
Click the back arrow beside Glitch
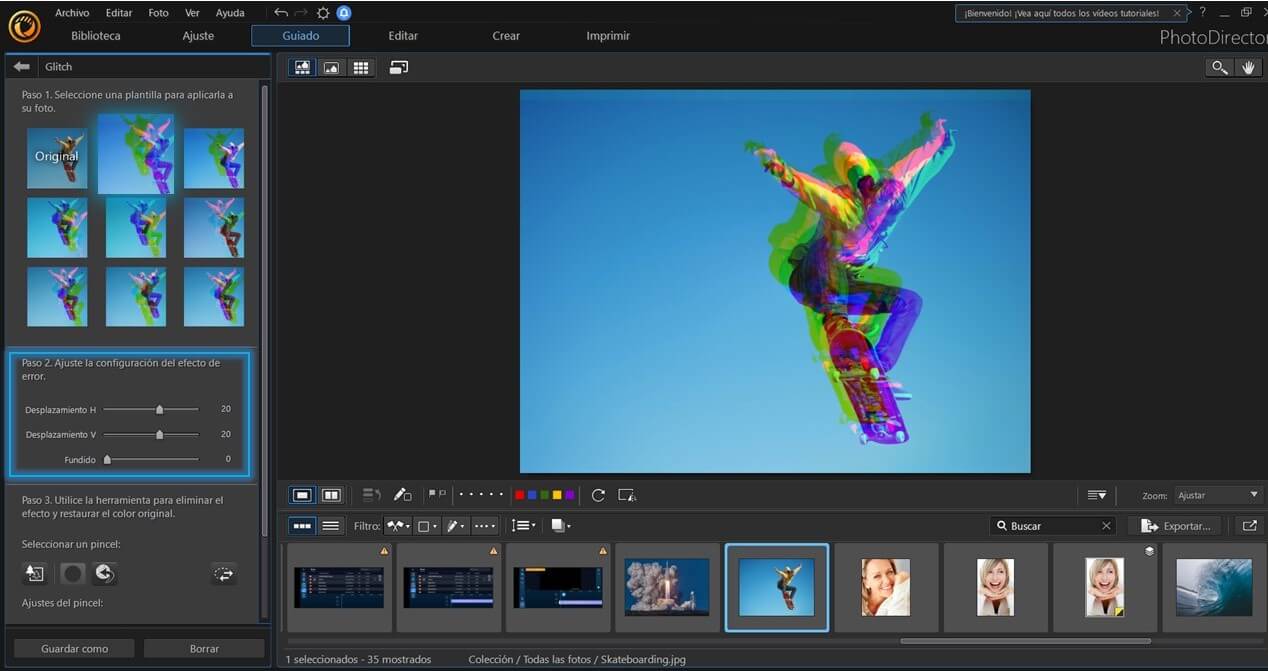click(x=21, y=67)
